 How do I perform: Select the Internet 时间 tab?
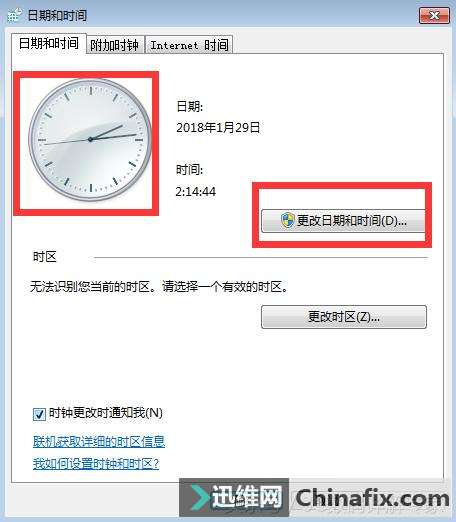[189, 45]
